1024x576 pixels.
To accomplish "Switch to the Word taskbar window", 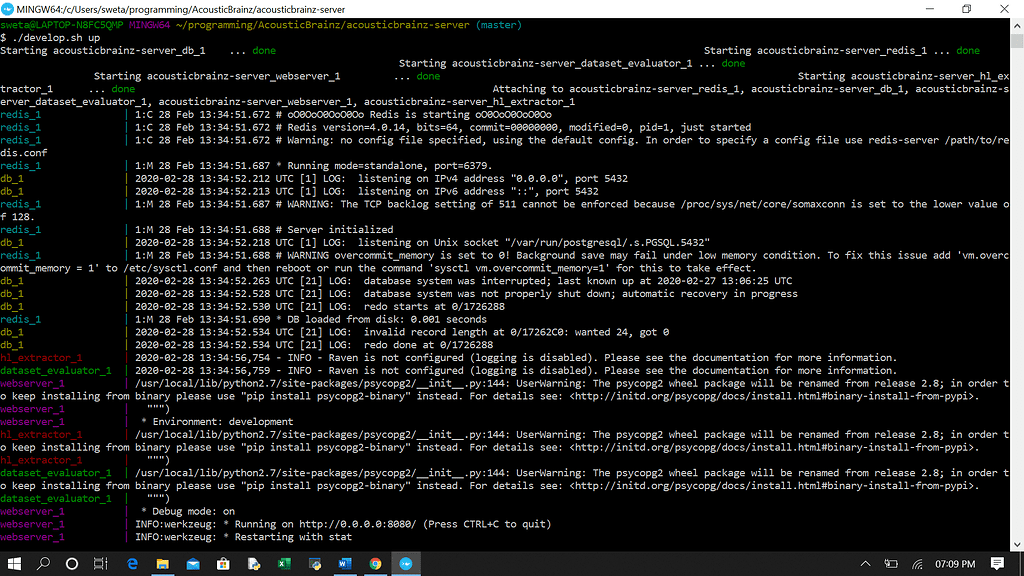I will tap(345, 563).
